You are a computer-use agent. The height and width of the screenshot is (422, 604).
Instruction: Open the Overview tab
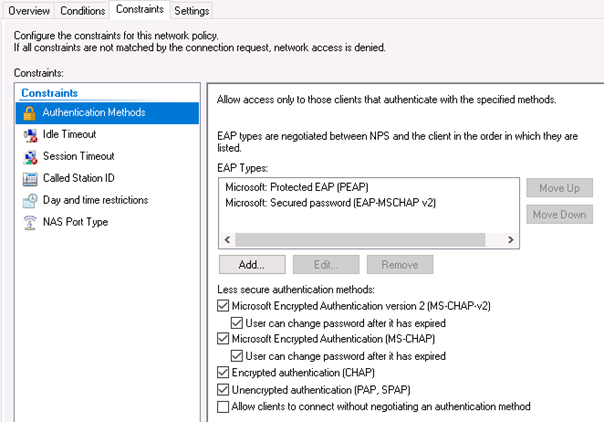pos(29,11)
